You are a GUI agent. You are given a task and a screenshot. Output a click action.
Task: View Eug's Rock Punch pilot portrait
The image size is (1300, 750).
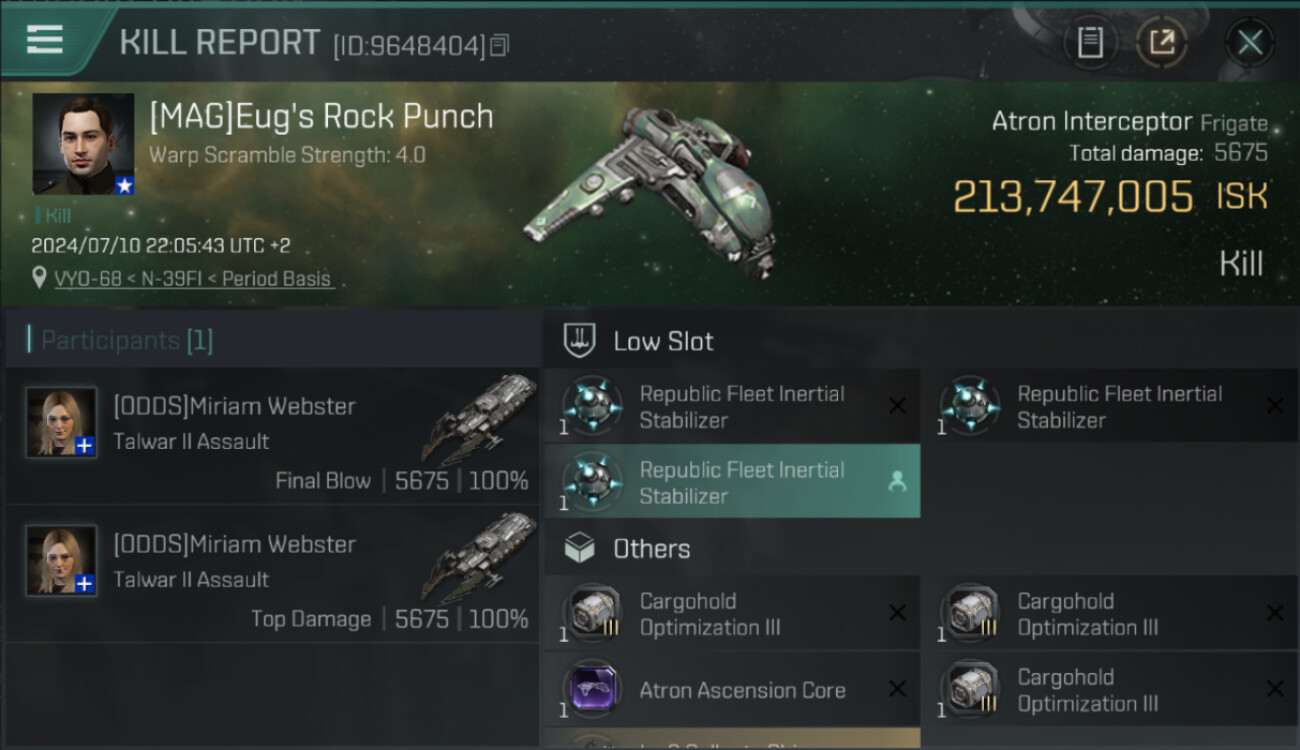click(x=83, y=144)
